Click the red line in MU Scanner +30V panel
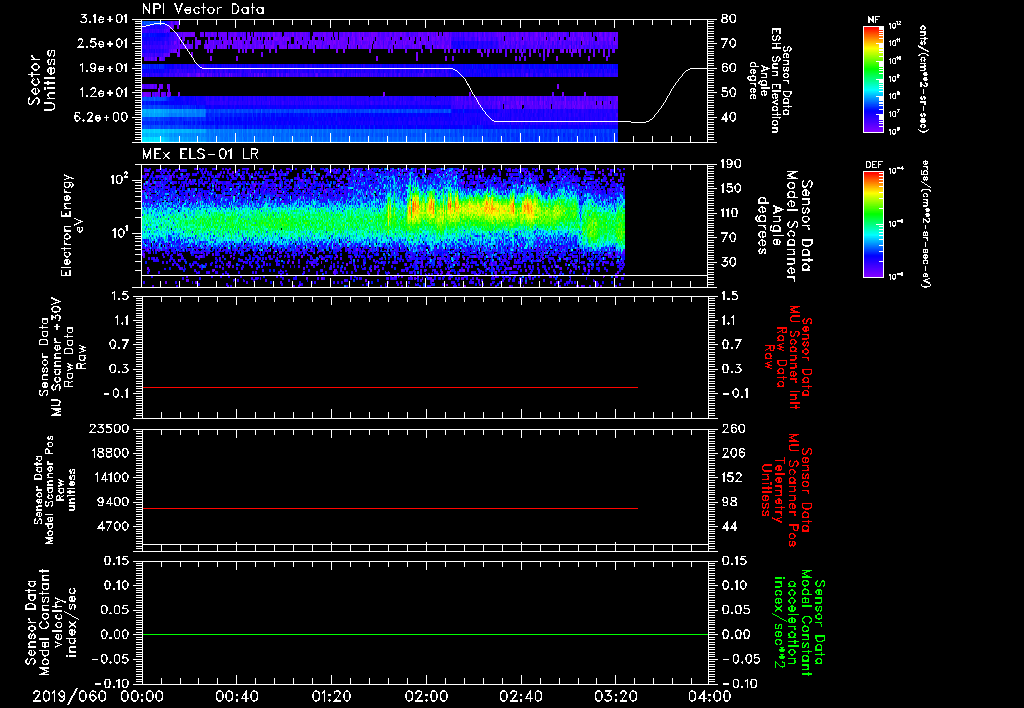Screen dimensions: 1024x708 point(389,388)
